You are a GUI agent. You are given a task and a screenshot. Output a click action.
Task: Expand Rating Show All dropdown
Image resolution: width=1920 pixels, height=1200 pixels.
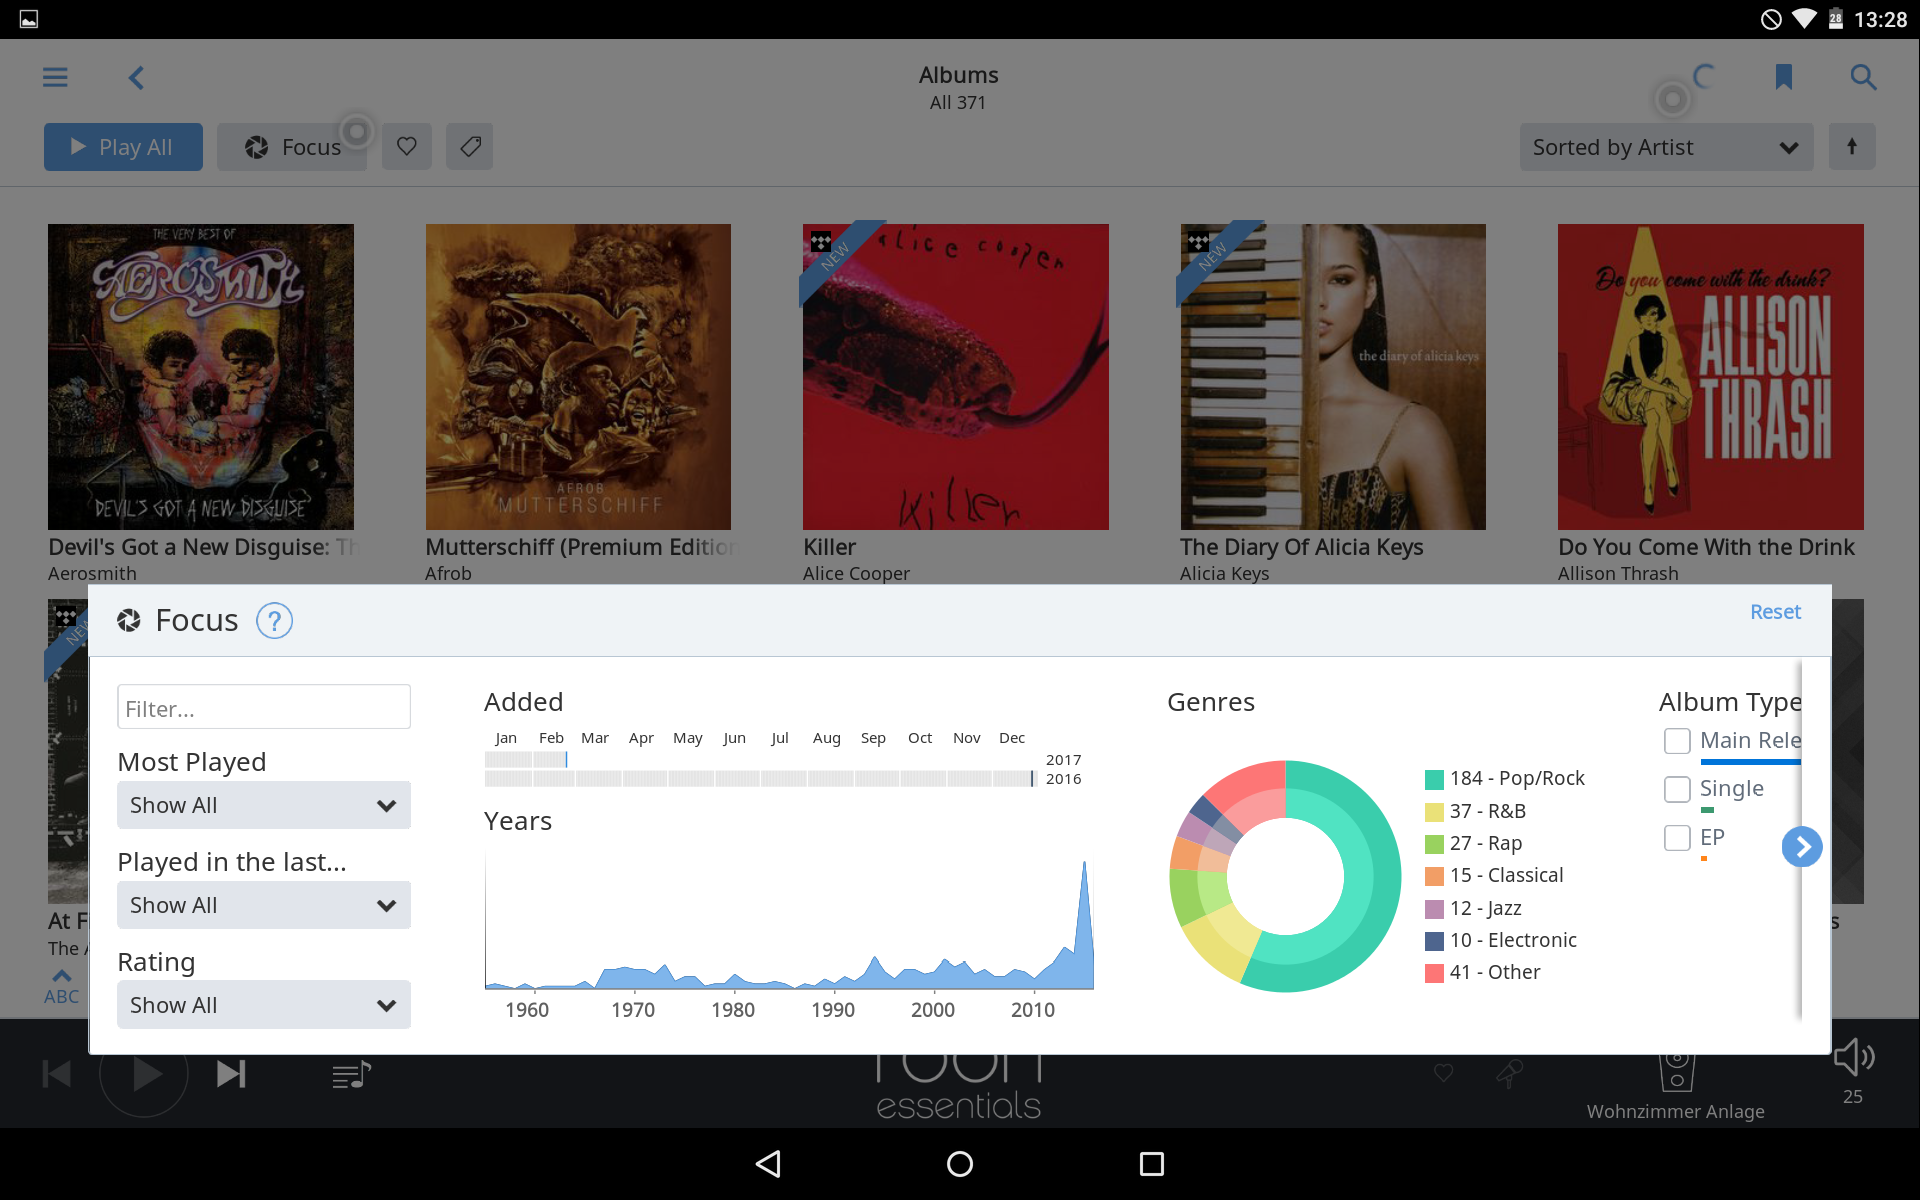tap(264, 1005)
